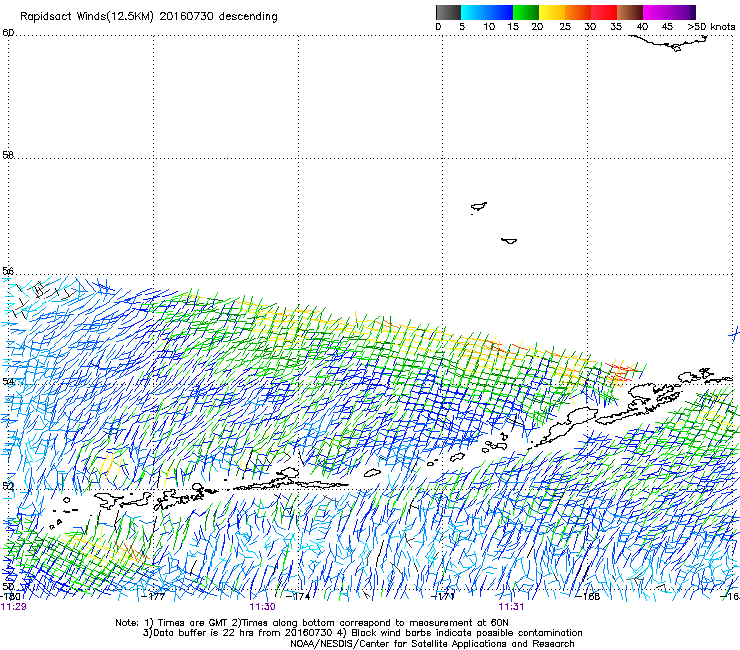Click the red wind barbs near 54N -167
This screenshot has height=650, width=740.
(619, 371)
